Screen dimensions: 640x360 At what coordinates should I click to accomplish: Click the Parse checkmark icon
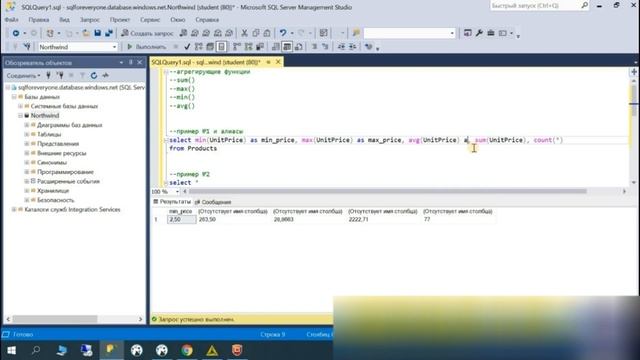187,47
